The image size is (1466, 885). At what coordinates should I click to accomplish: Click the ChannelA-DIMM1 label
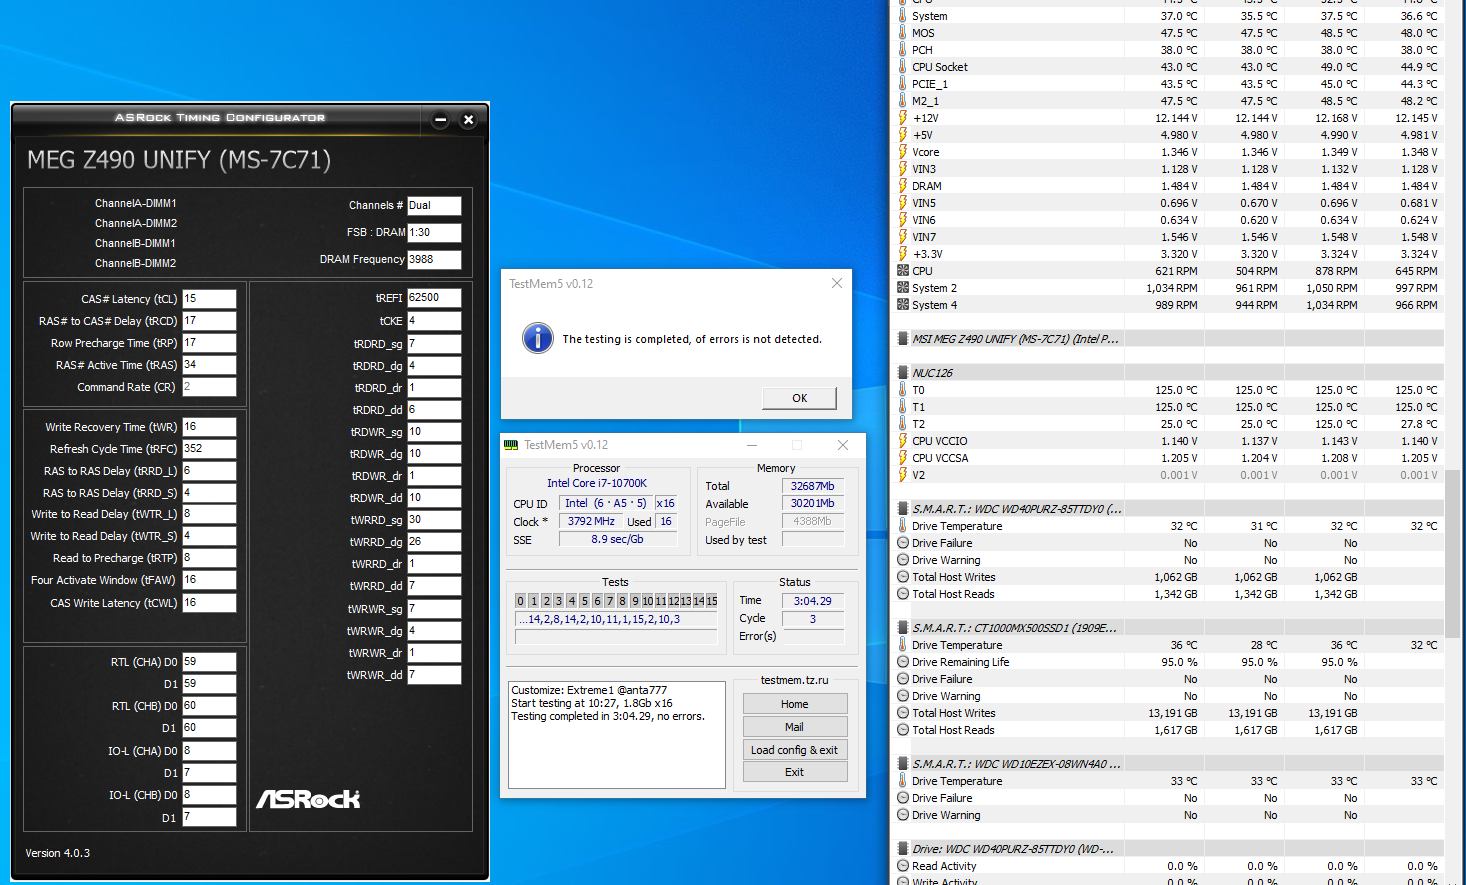(x=136, y=203)
